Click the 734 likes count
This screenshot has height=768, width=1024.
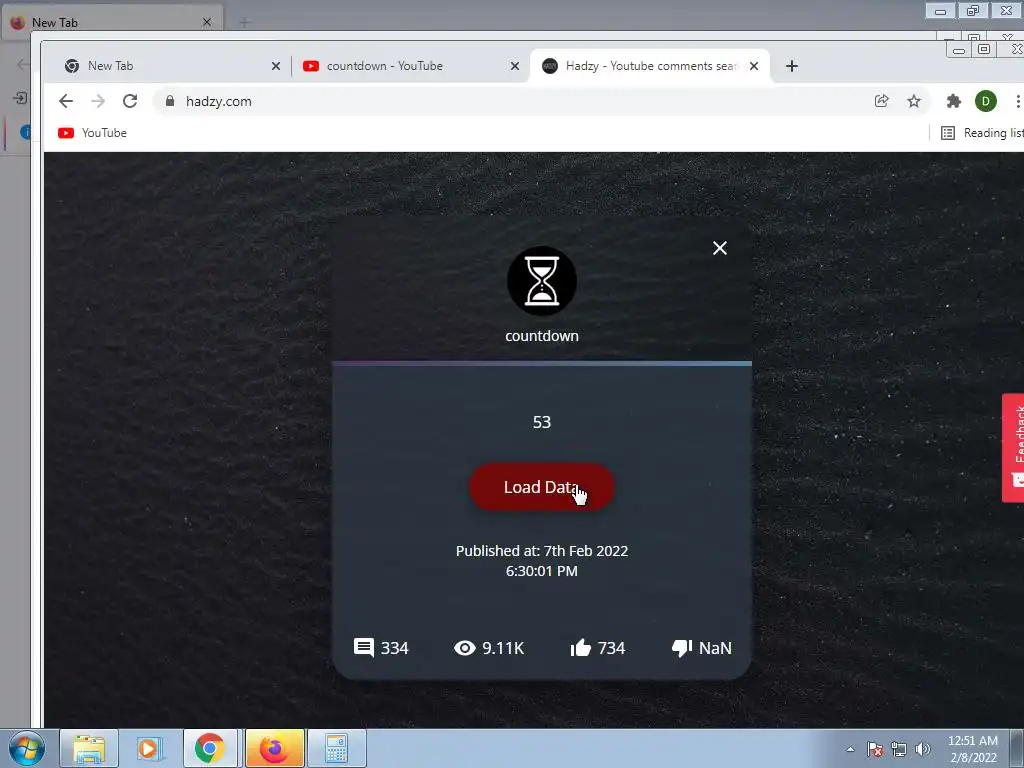click(611, 648)
